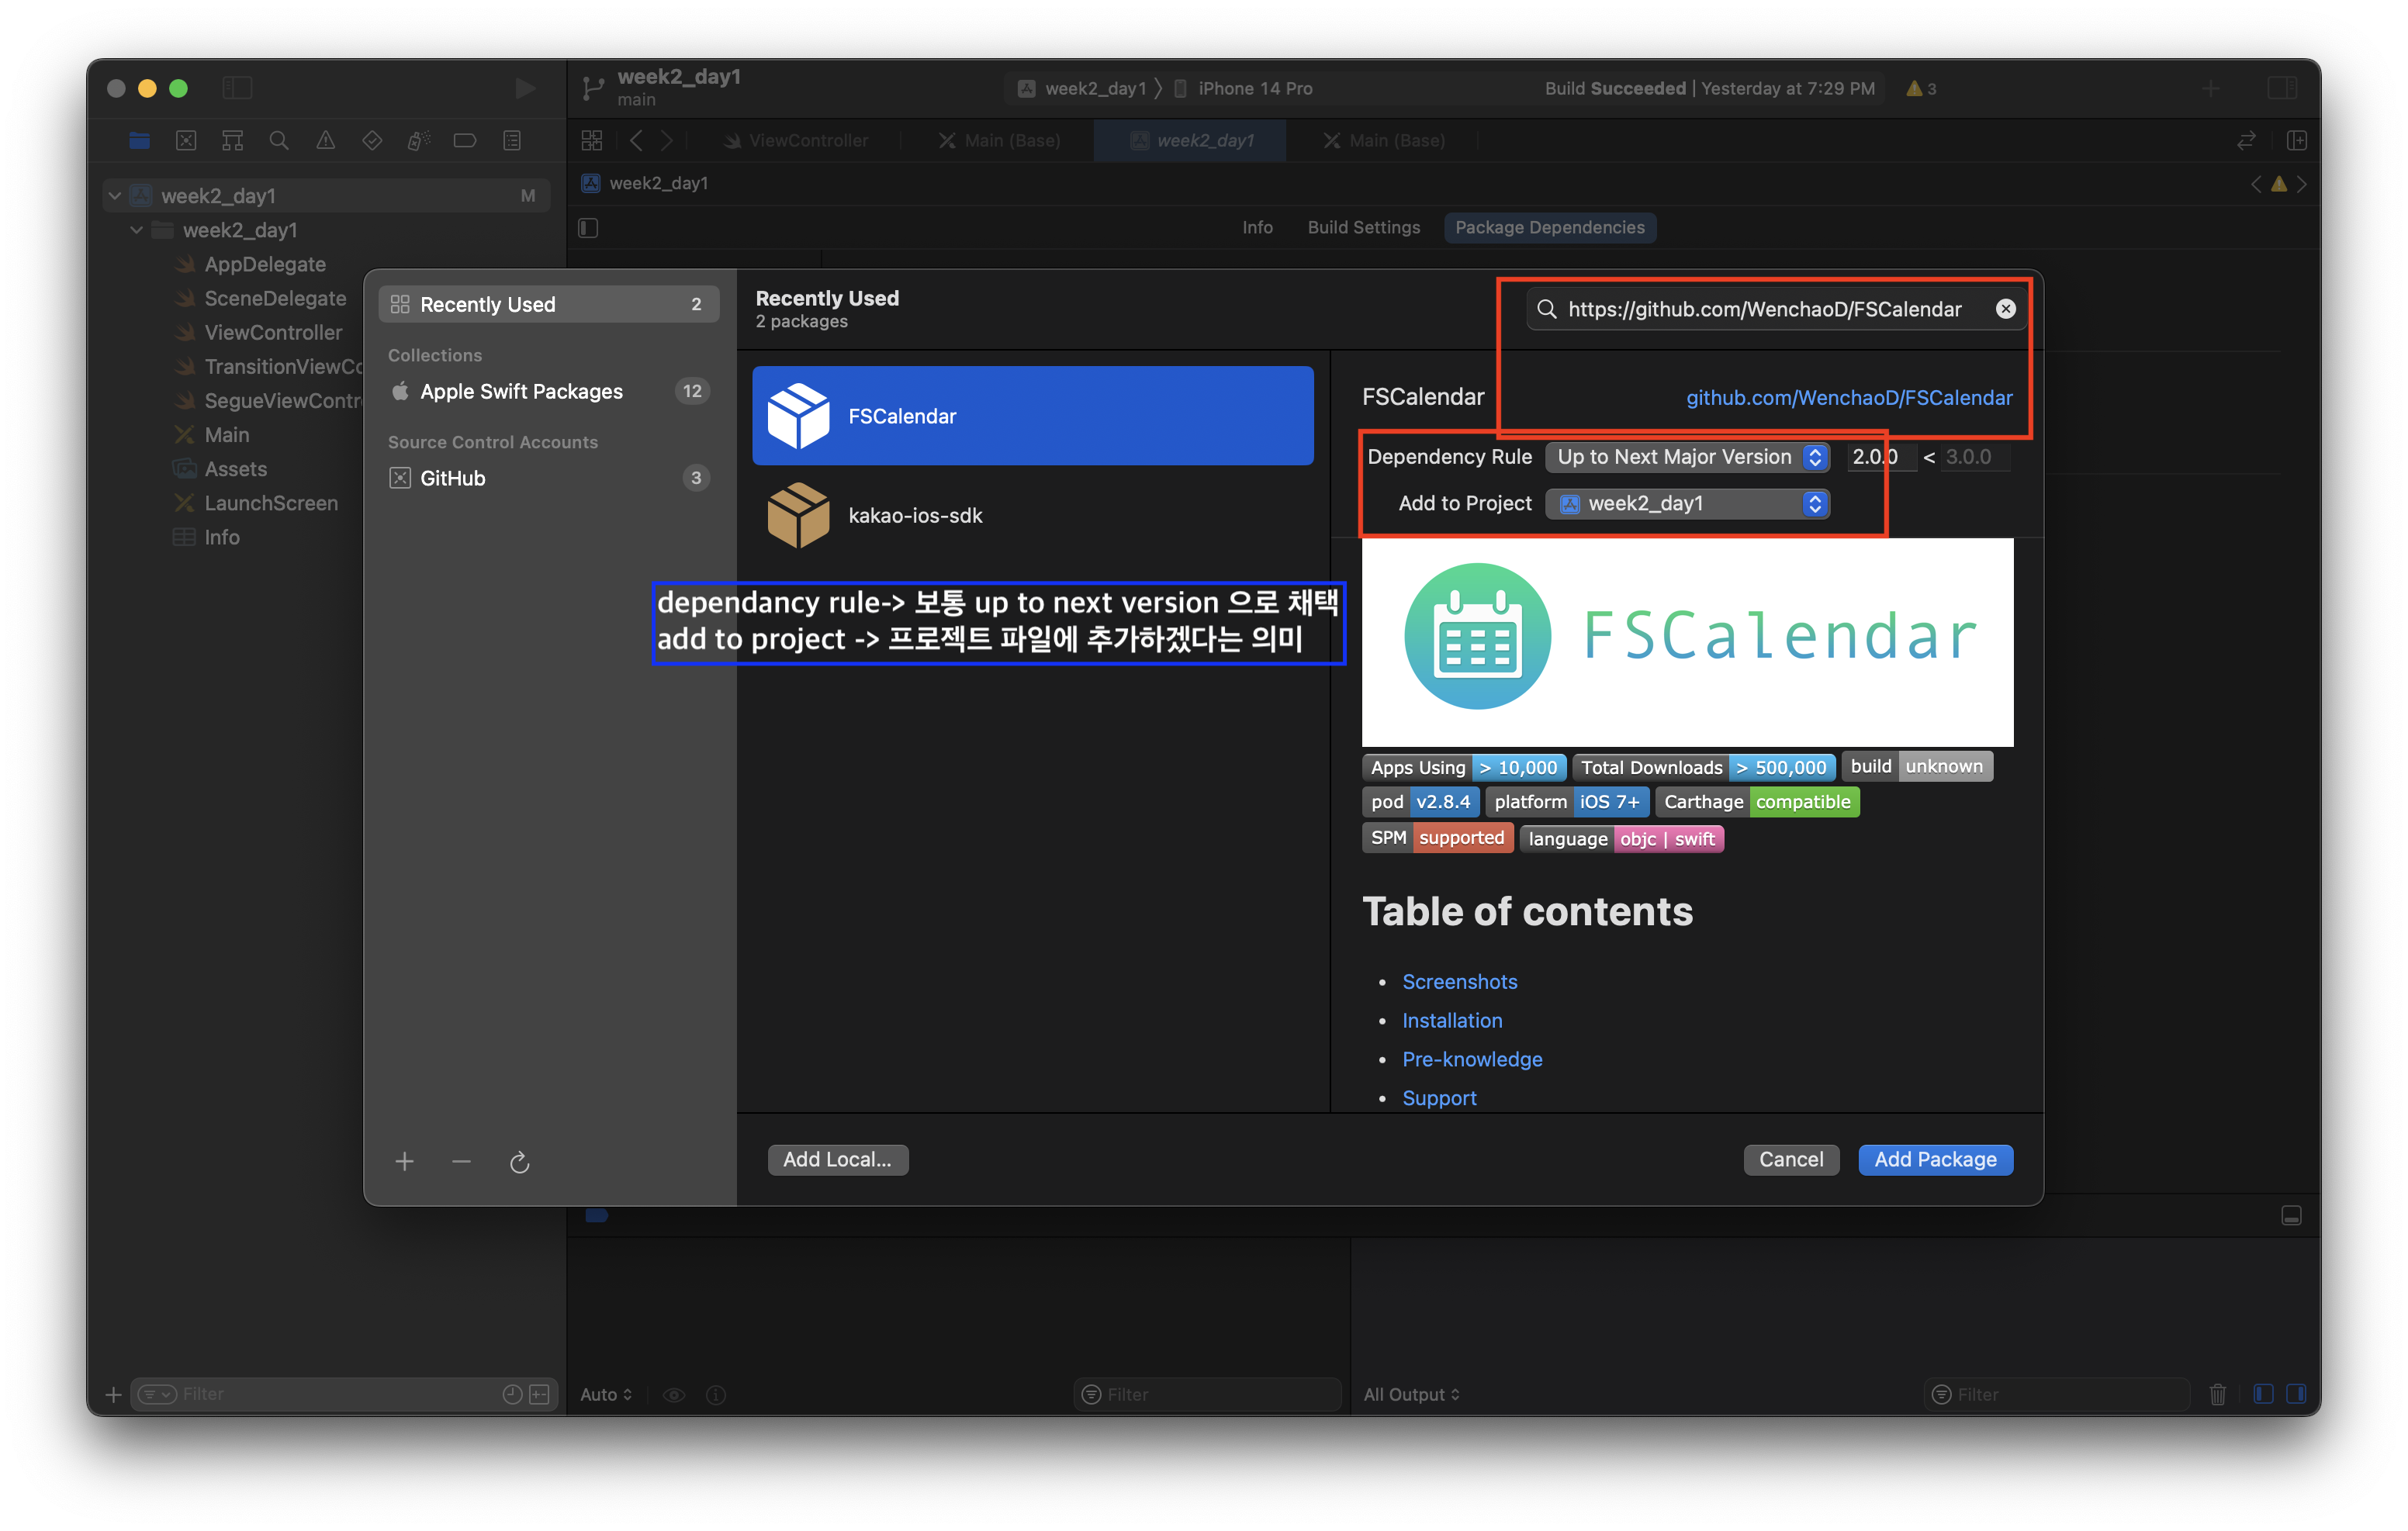This screenshot has width=2408, height=1531.
Task: Click the minus icon to remove collection
Action: pyautogui.click(x=461, y=1161)
